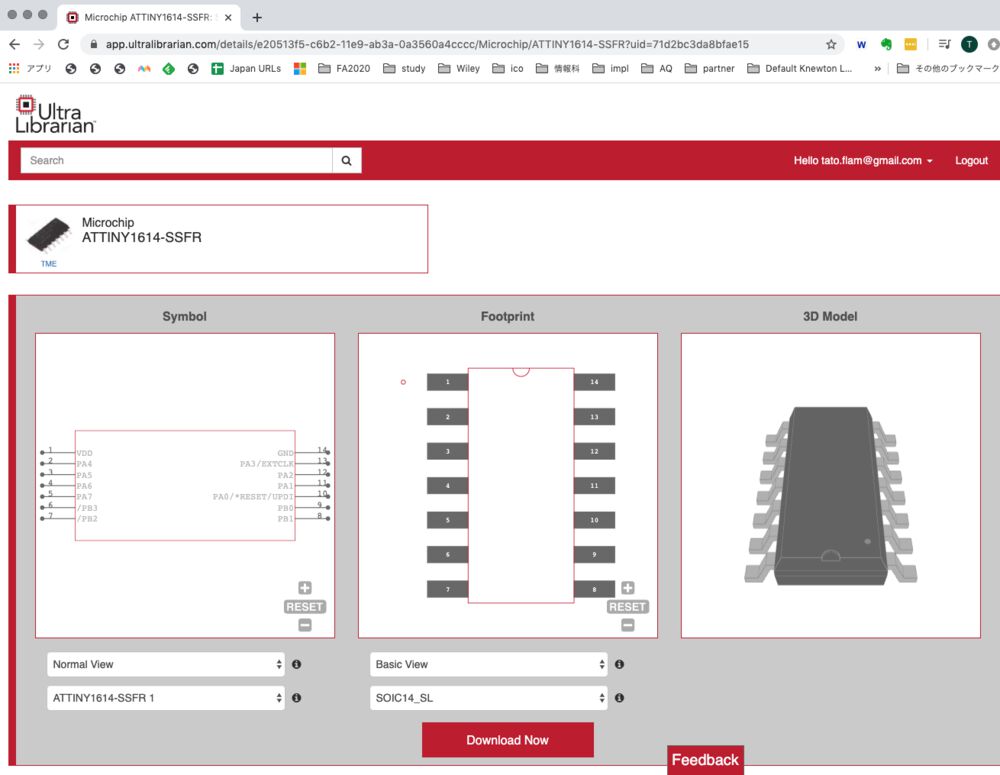Viewport: 1000px width, 775px height.
Task: Click the Microsoft colored squares bookmark
Action: click(300, 68)
